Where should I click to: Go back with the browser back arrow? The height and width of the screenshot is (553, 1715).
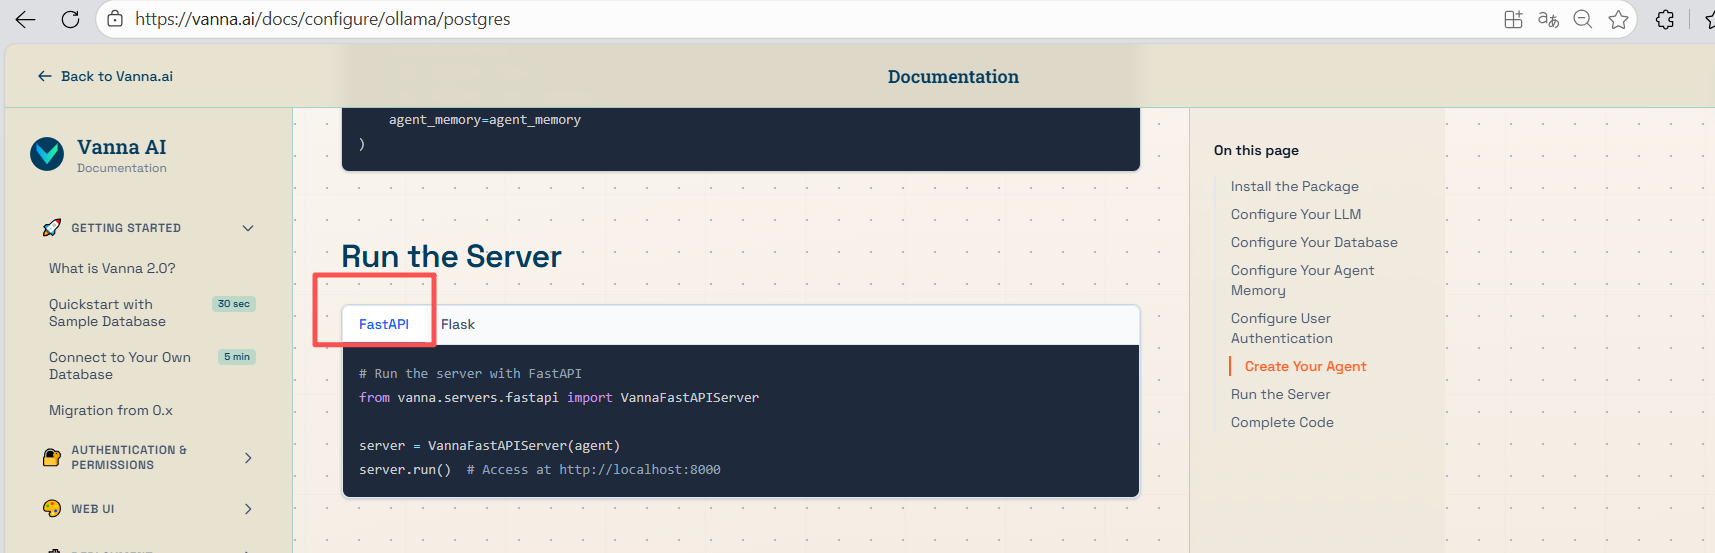point(25,19)
